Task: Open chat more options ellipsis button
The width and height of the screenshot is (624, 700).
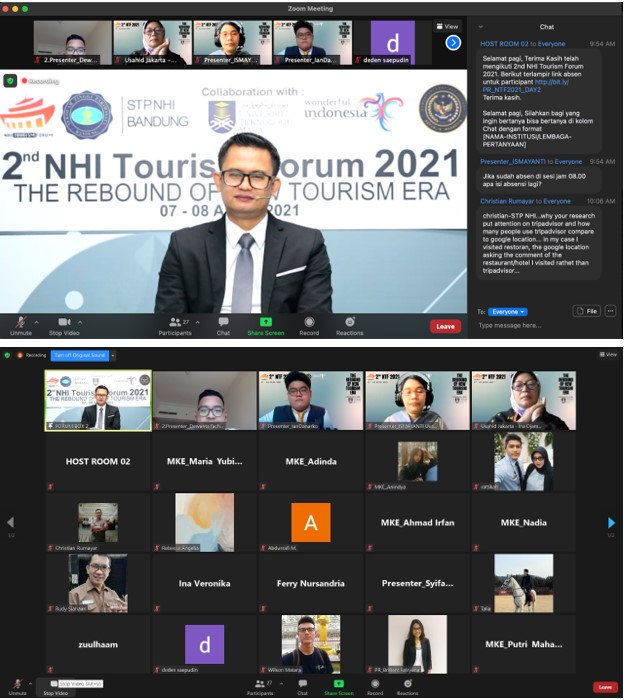Action: [x=610, y=311]
